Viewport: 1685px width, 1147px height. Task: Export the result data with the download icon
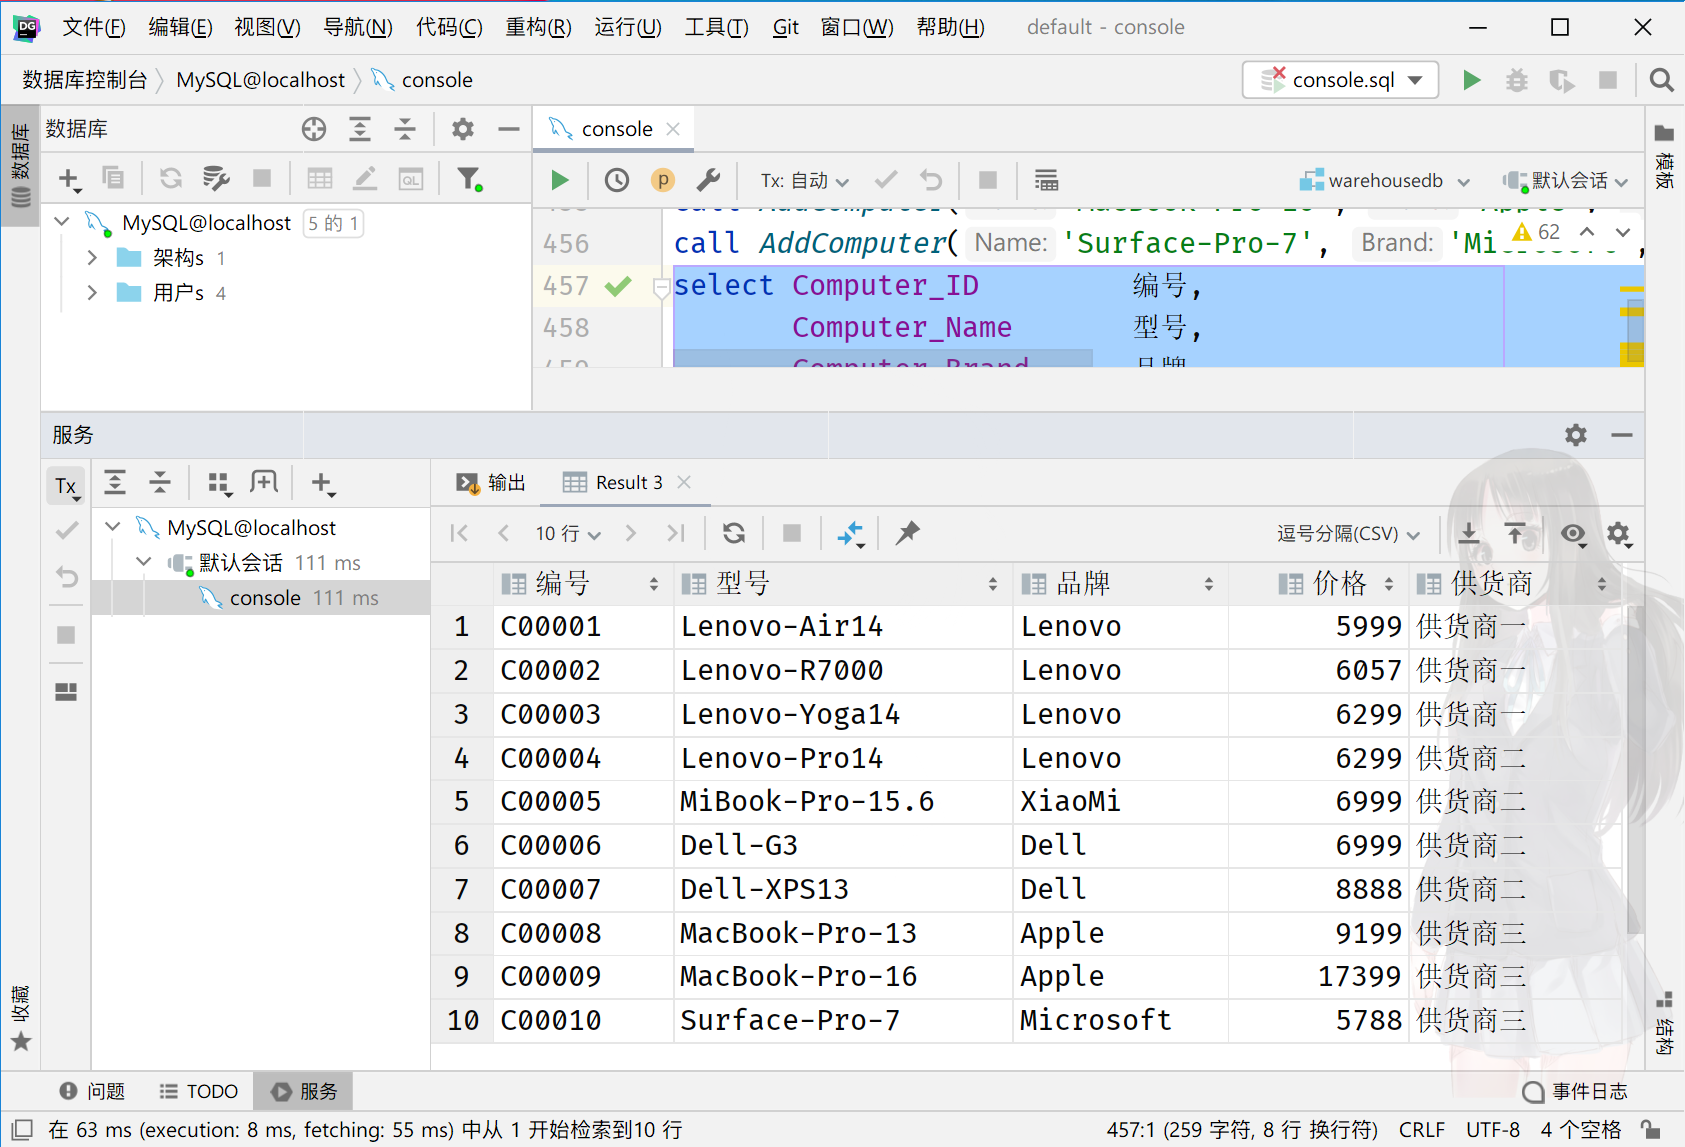tap(1469, 533)
